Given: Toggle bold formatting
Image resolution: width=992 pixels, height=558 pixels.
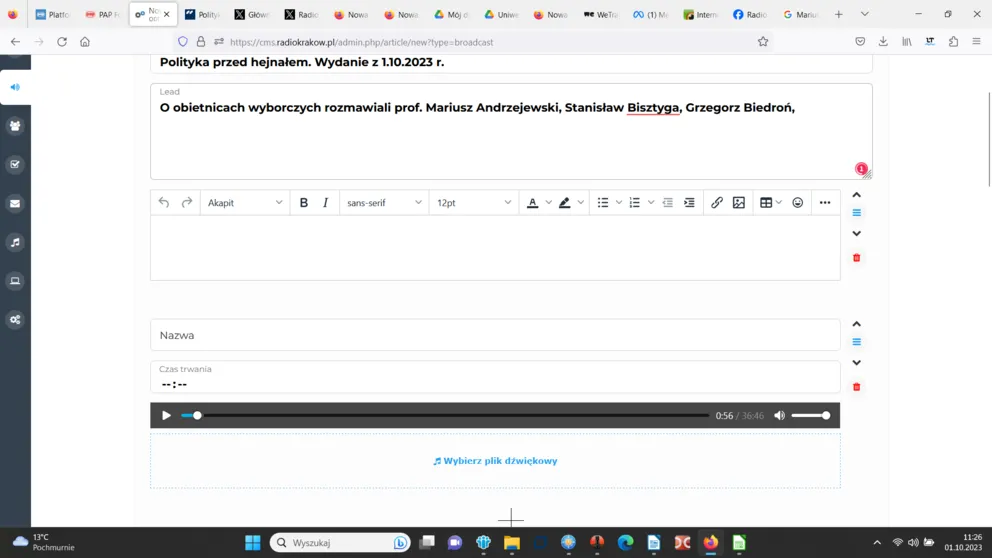Looking at the screenshot, I should (x=304, y=202).
